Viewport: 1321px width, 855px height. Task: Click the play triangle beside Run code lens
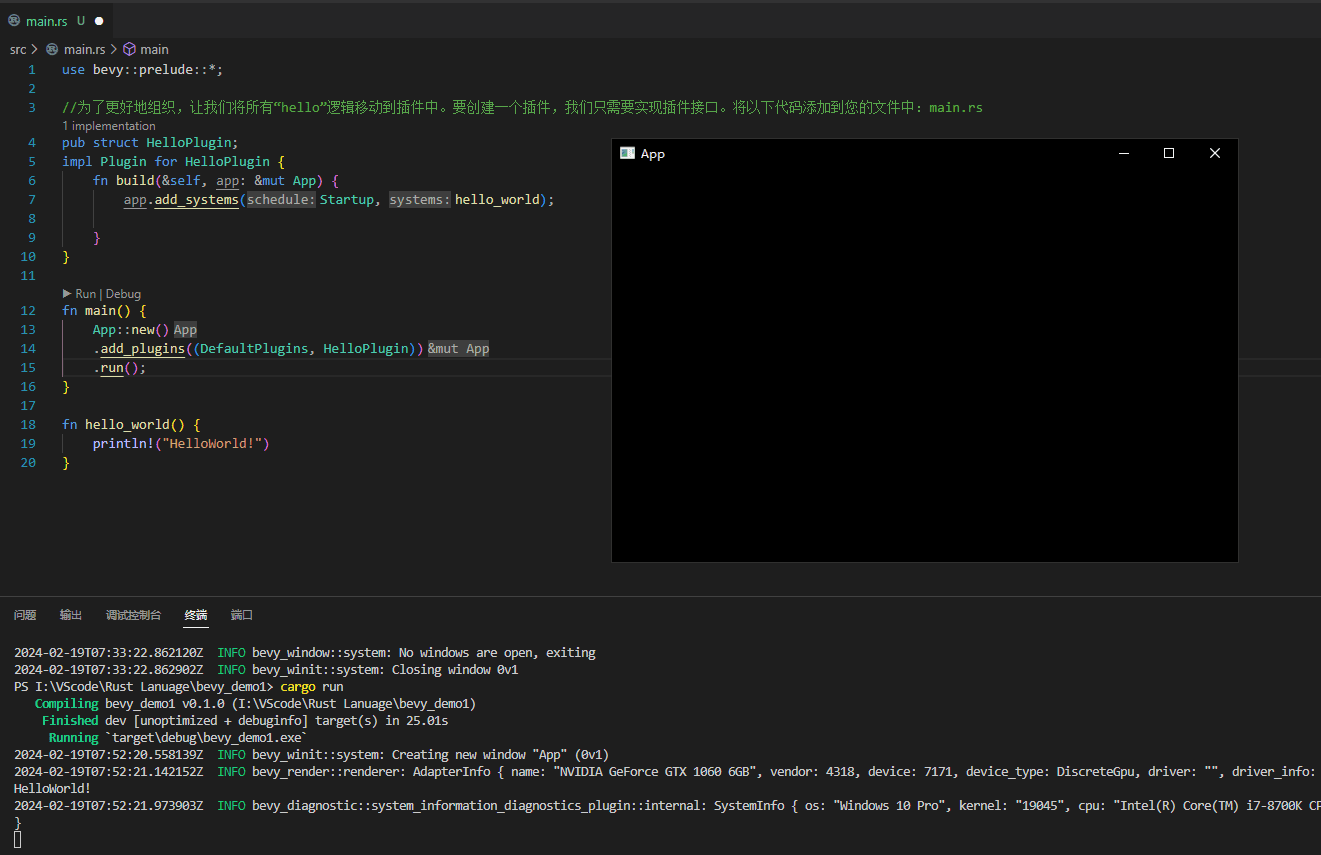pos(67,294)
